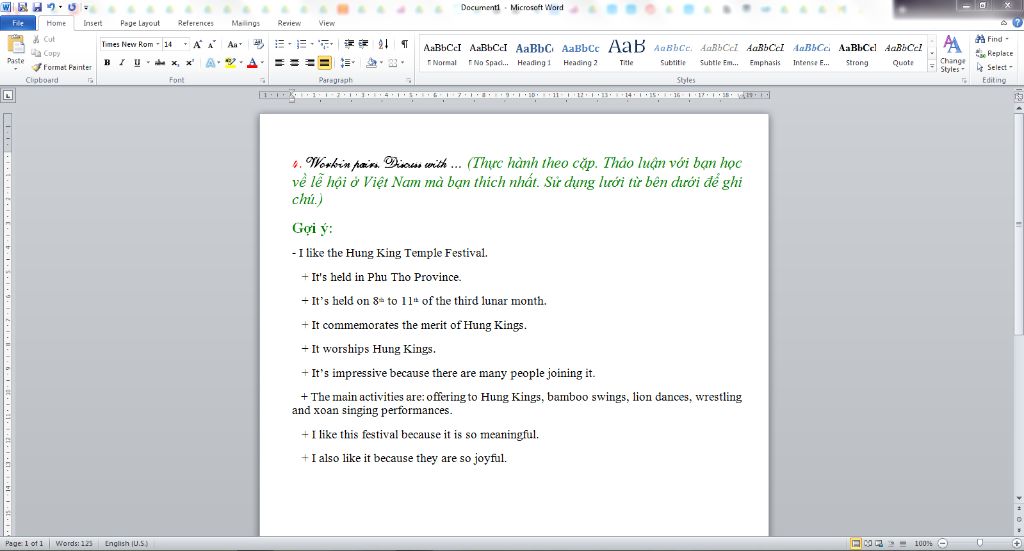The height and width of the screenshot is (551, 1024).
Task: Switch to the Review tab
Action: coord(289,23)
